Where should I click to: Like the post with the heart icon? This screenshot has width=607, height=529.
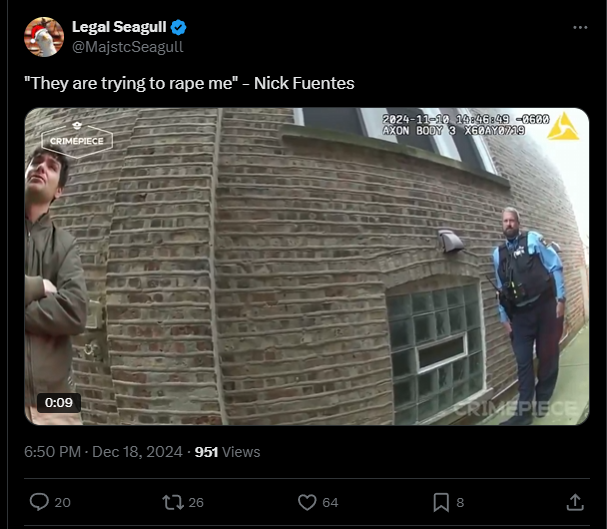click(x=307, y=502)
